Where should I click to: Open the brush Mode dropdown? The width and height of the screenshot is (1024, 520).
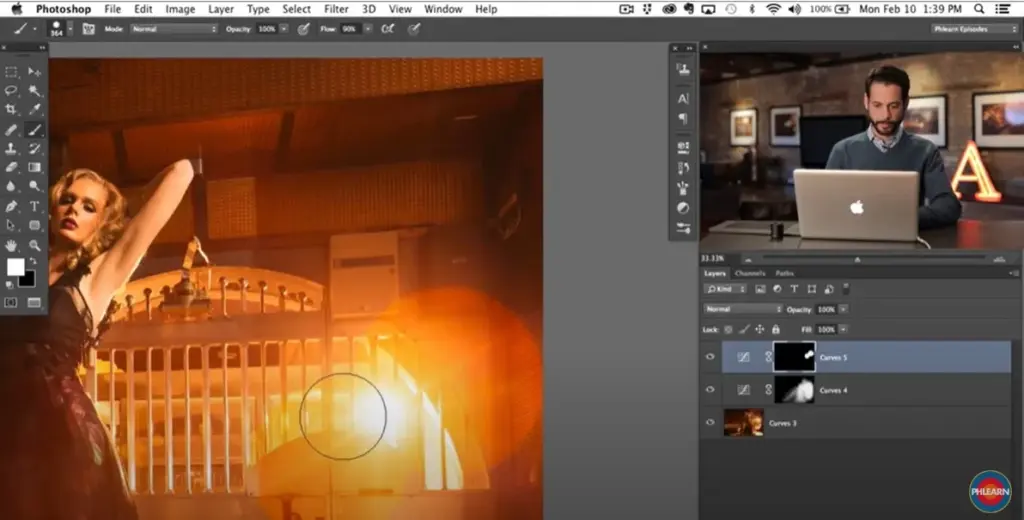tap(173, 29)
